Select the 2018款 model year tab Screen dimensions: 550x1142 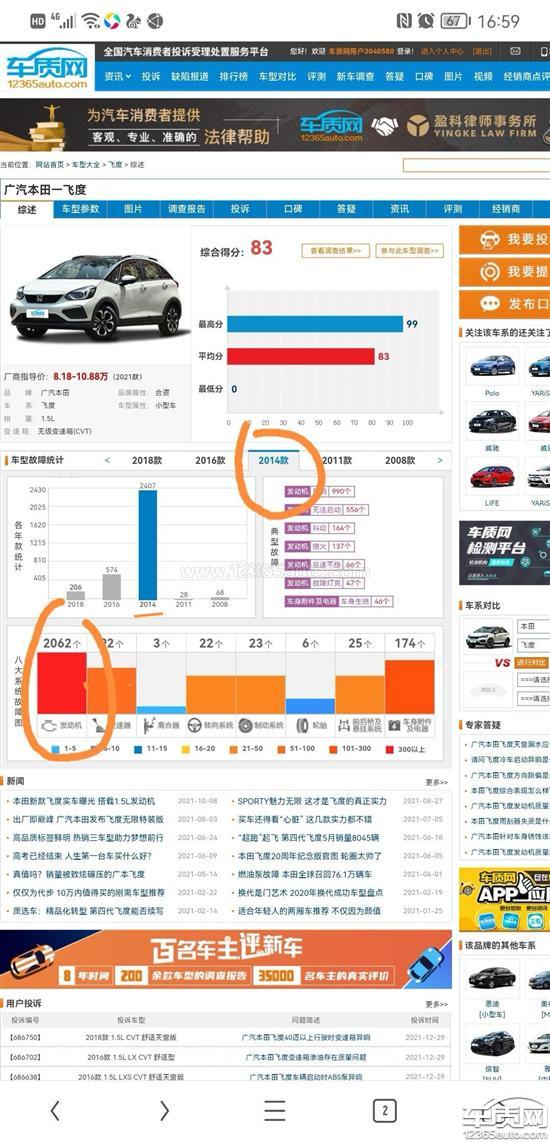(147, 460)
